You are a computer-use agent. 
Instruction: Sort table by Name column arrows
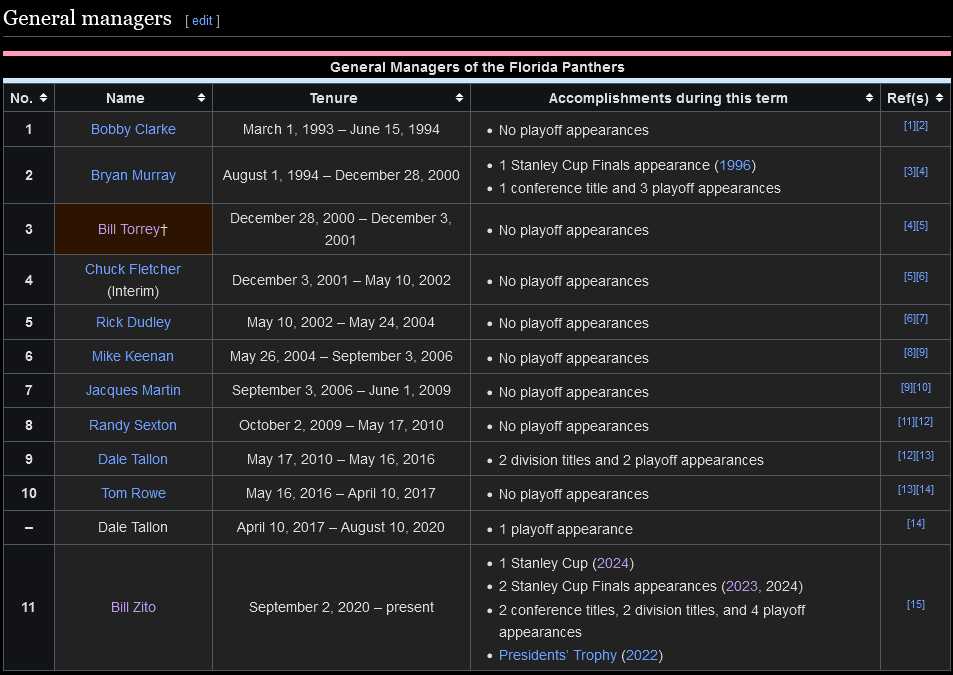(201, 98)
